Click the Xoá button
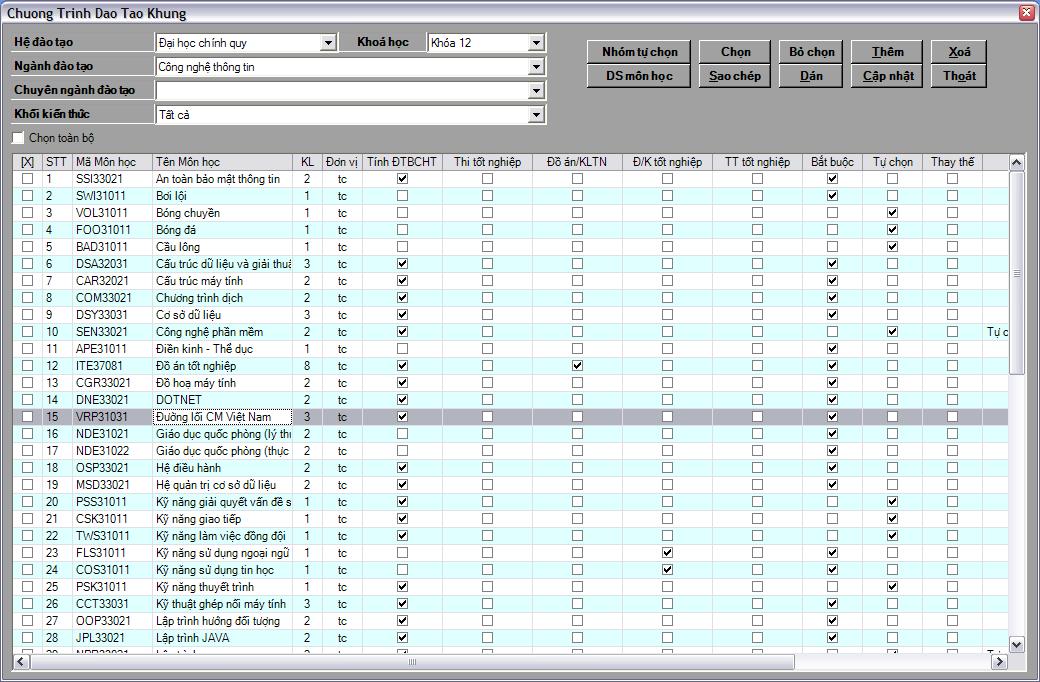1040x682 pixels. (x=959, y=52)
